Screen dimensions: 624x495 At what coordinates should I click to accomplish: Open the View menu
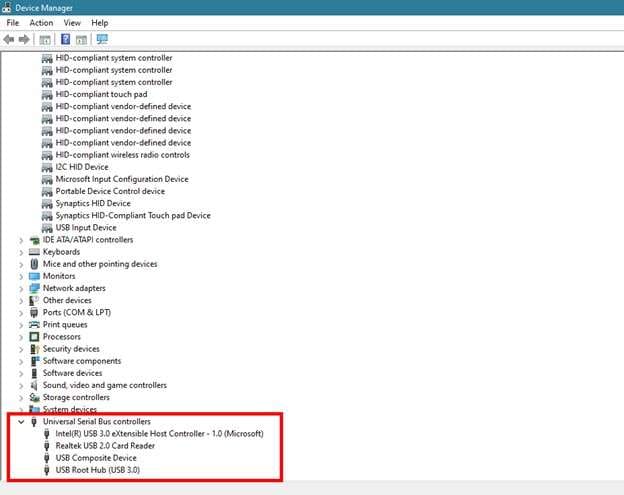click(x=72, y=23)
